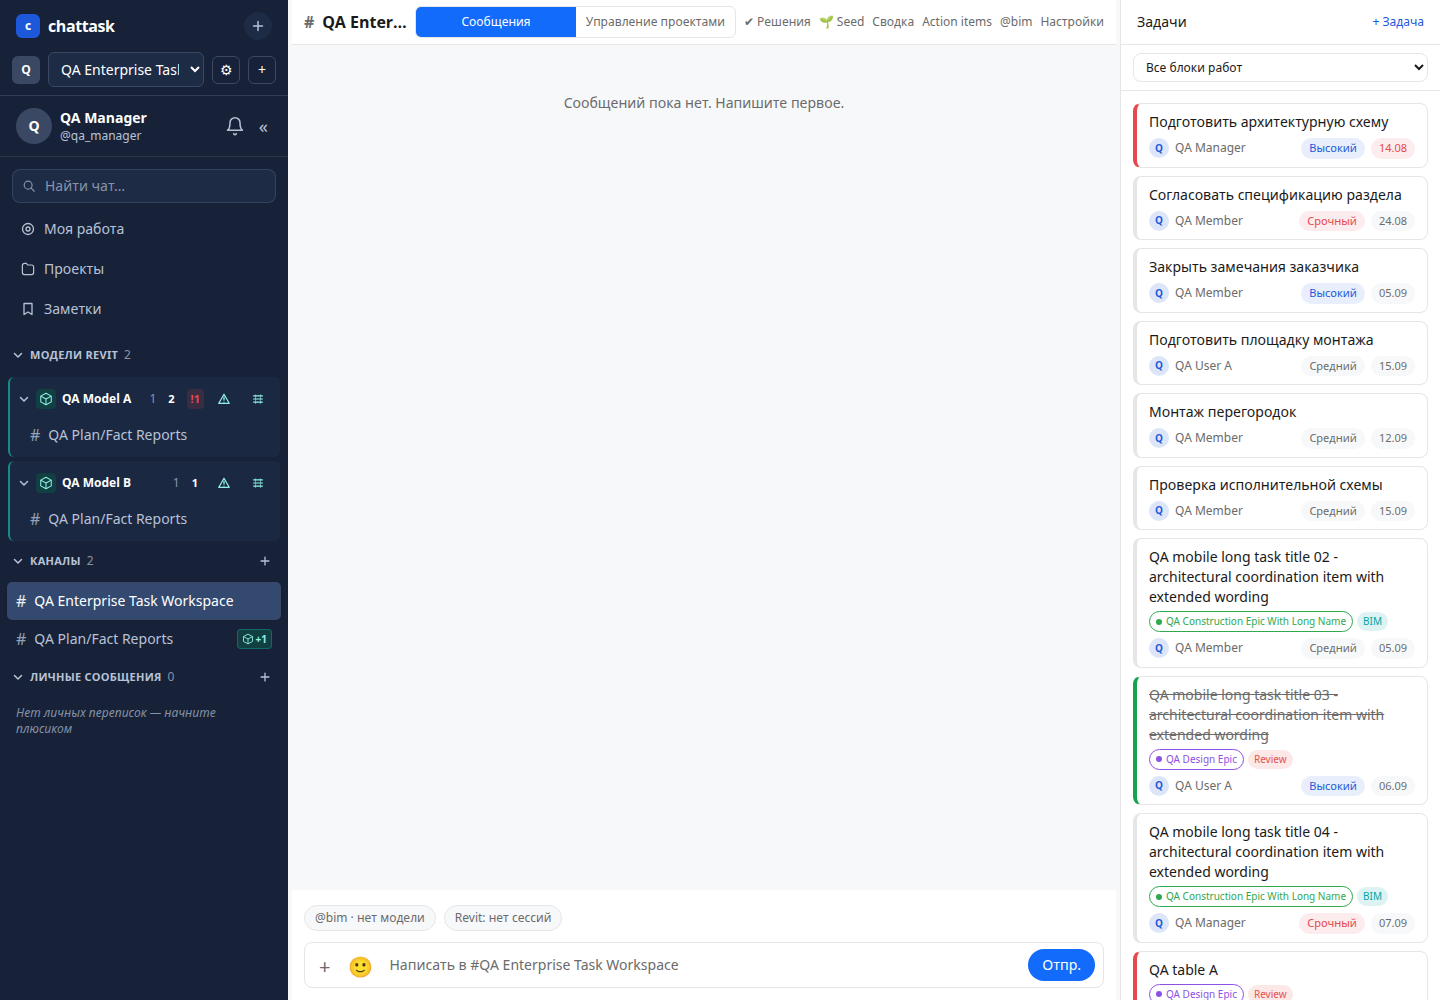Click the plus button beside the chattask title
This screenshot has height=1000, width=1440.
[x=258, y=26]
